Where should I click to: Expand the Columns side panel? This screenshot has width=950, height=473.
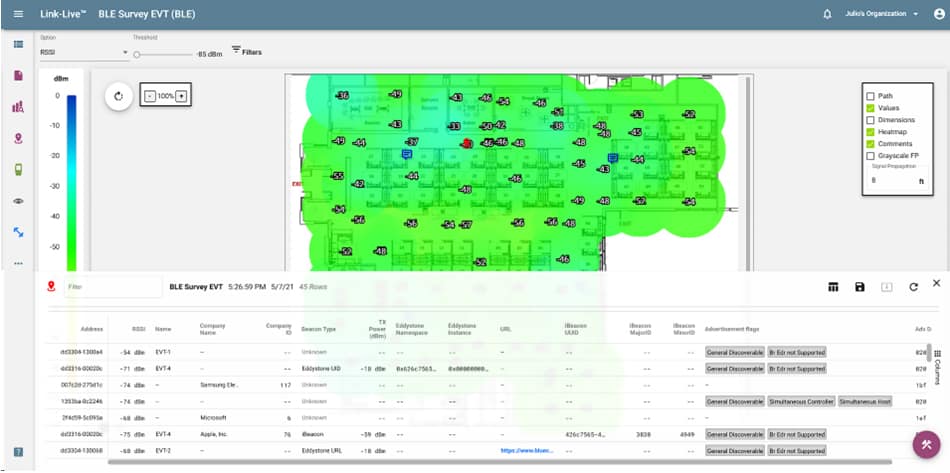(936, 358)
